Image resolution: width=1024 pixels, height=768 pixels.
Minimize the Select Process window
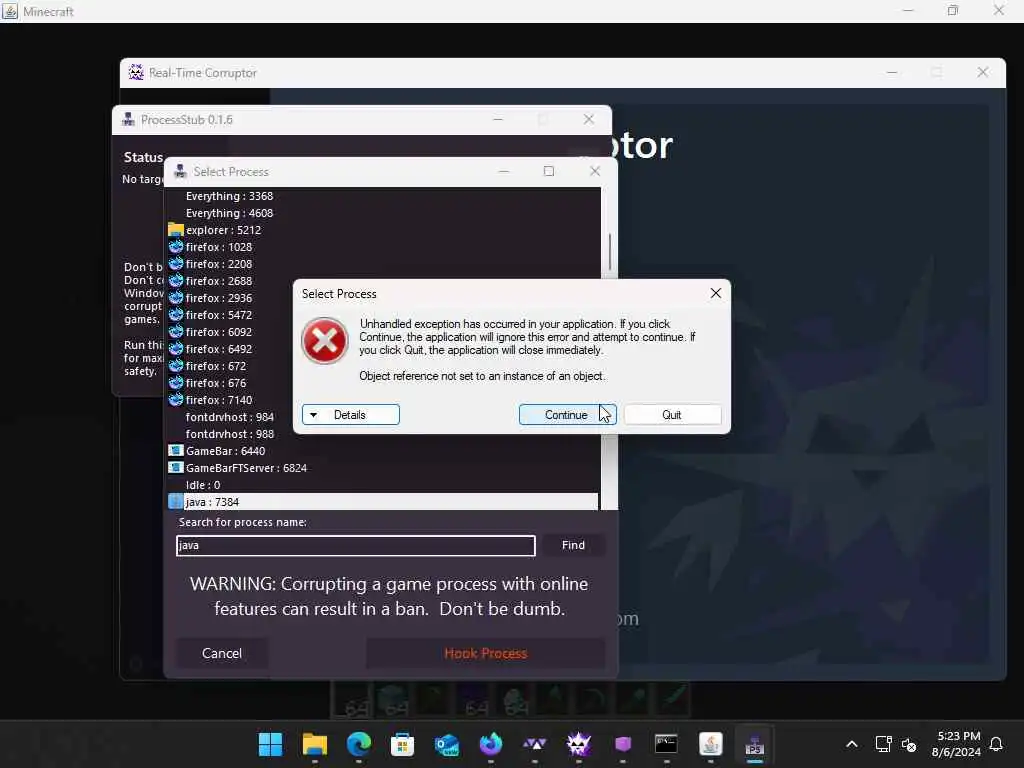[x=504, y=171]
